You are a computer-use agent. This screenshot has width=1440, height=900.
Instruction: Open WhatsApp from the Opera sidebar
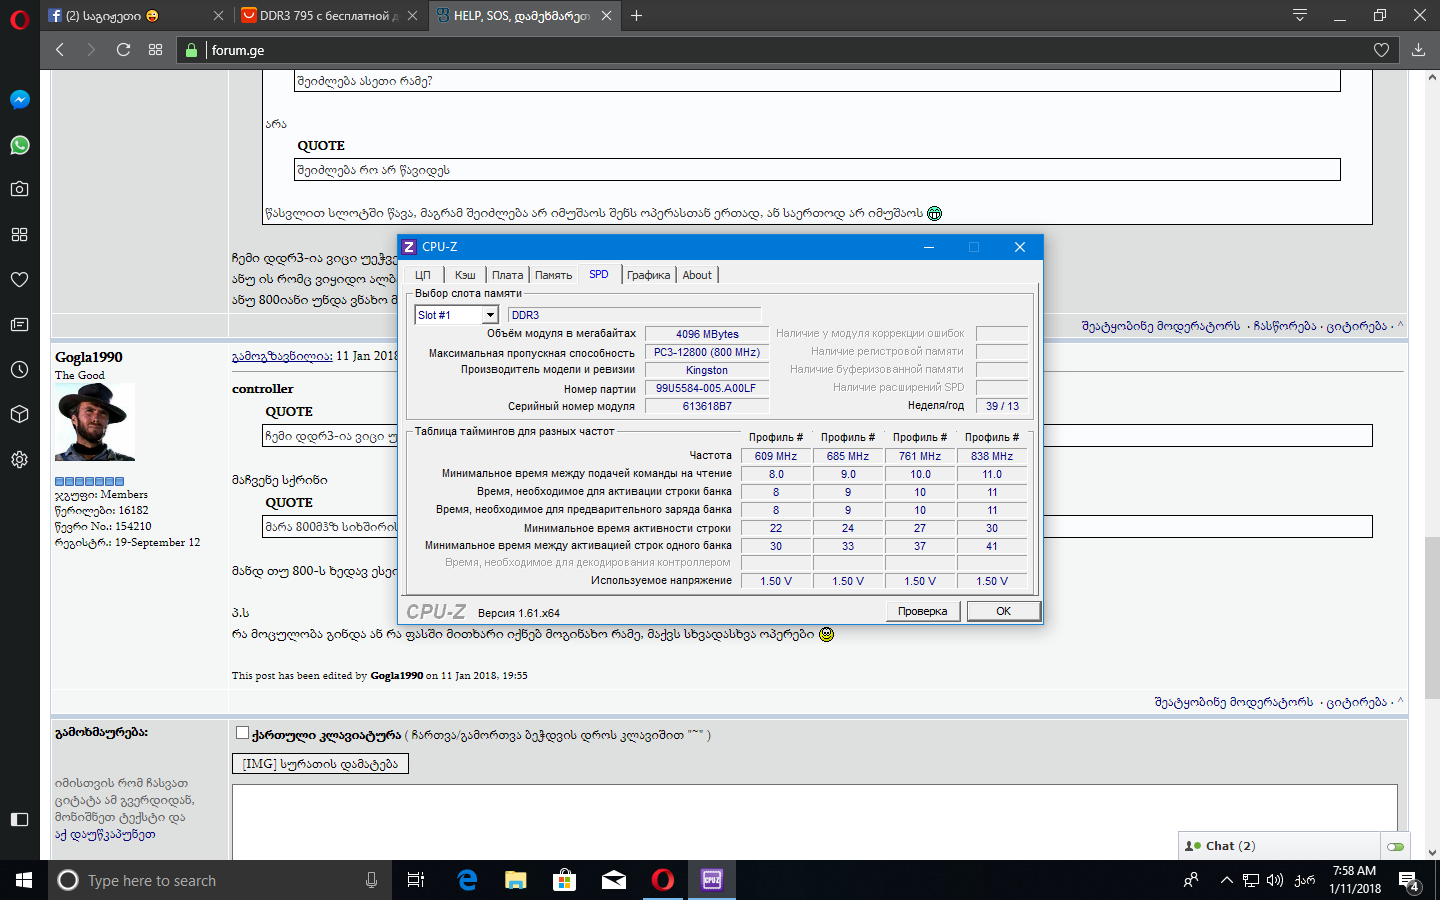[18, 143]
